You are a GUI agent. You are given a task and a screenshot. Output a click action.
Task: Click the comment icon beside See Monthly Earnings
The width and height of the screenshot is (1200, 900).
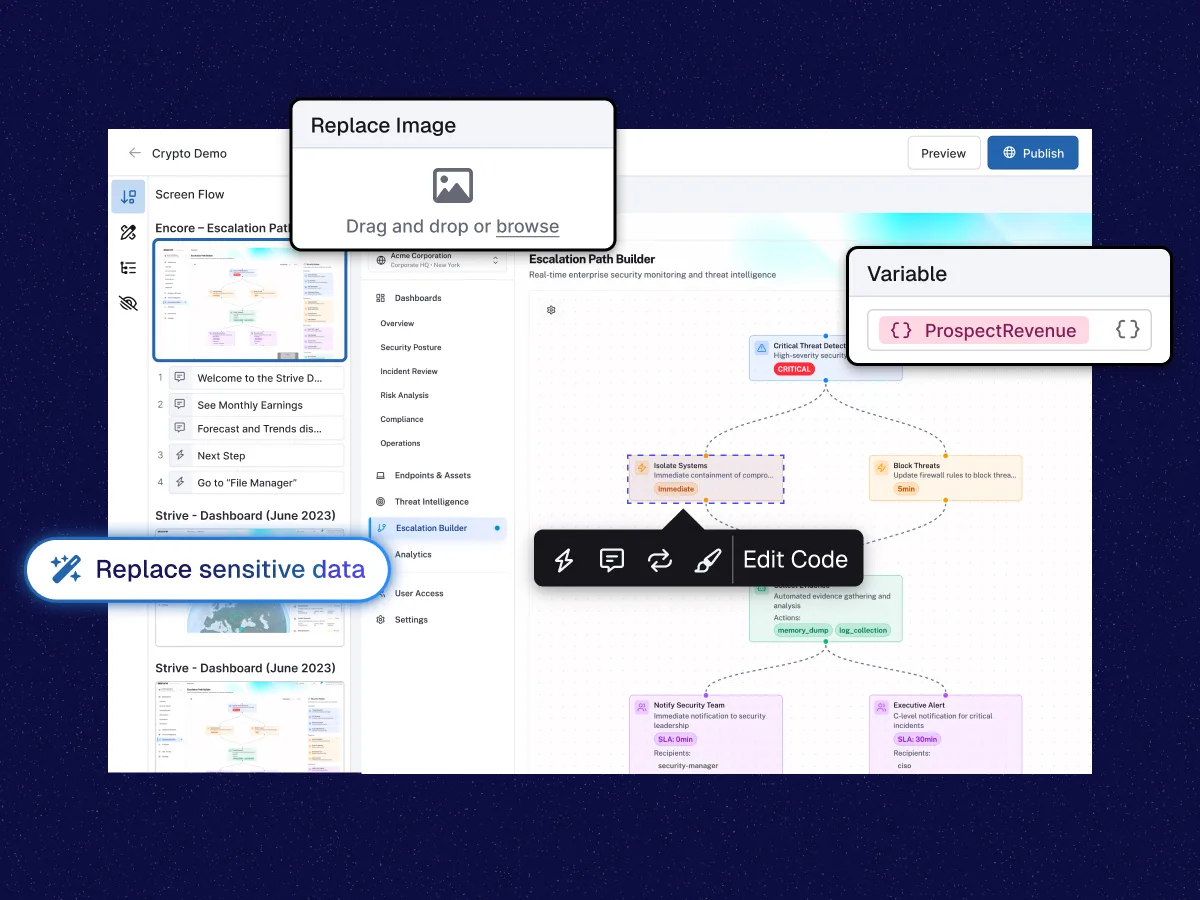tap(180, 405)
